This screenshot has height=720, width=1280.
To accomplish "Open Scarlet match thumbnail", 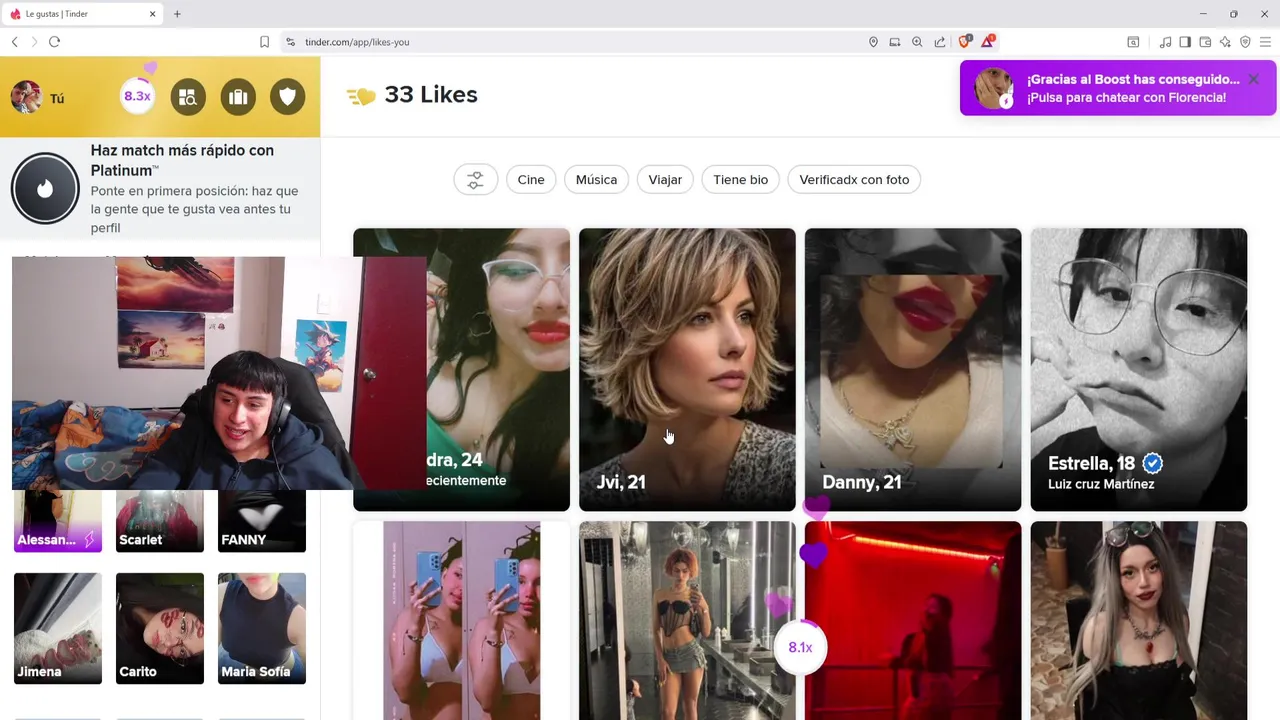I will click(160, 521).
